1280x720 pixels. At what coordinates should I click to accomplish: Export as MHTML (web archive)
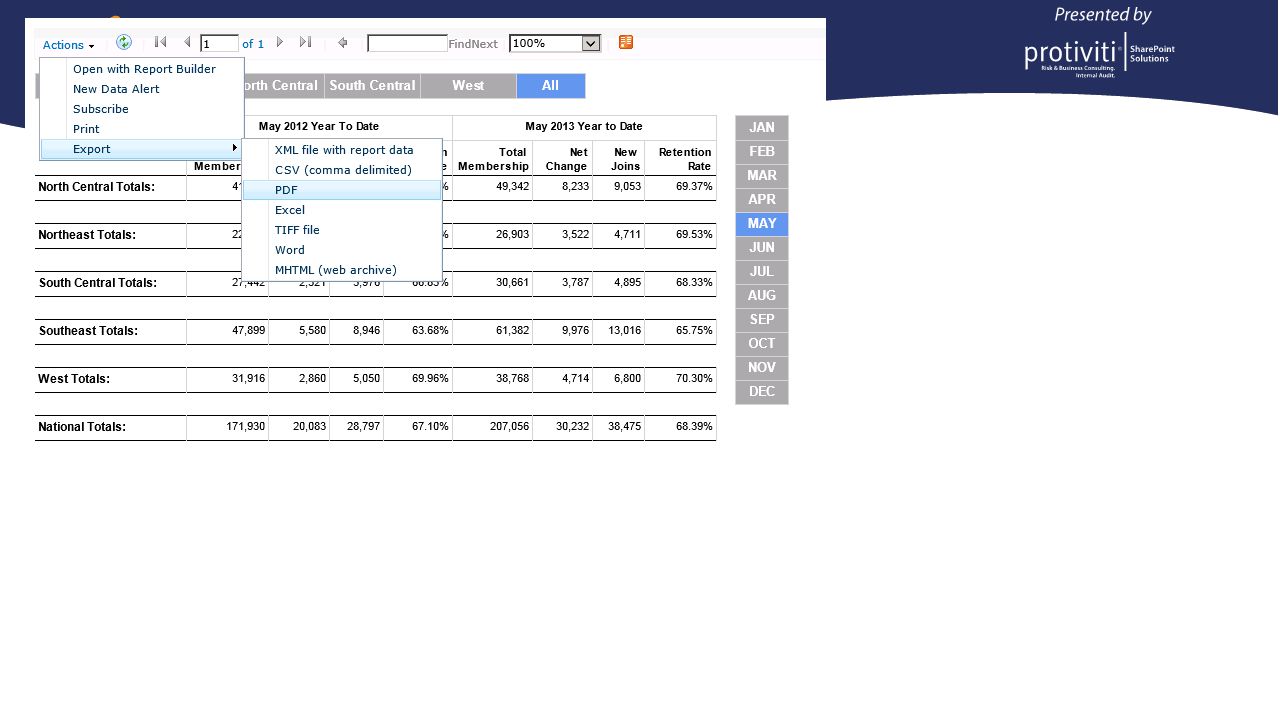pos(336,270)
